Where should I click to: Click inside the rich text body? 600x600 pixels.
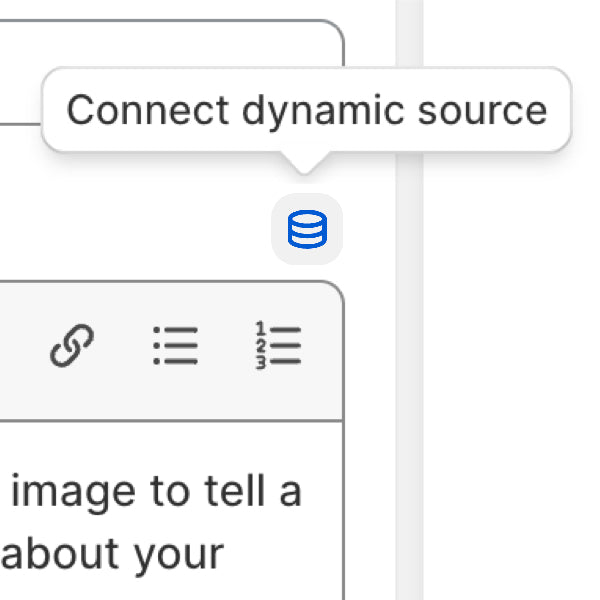coord(150,520)
